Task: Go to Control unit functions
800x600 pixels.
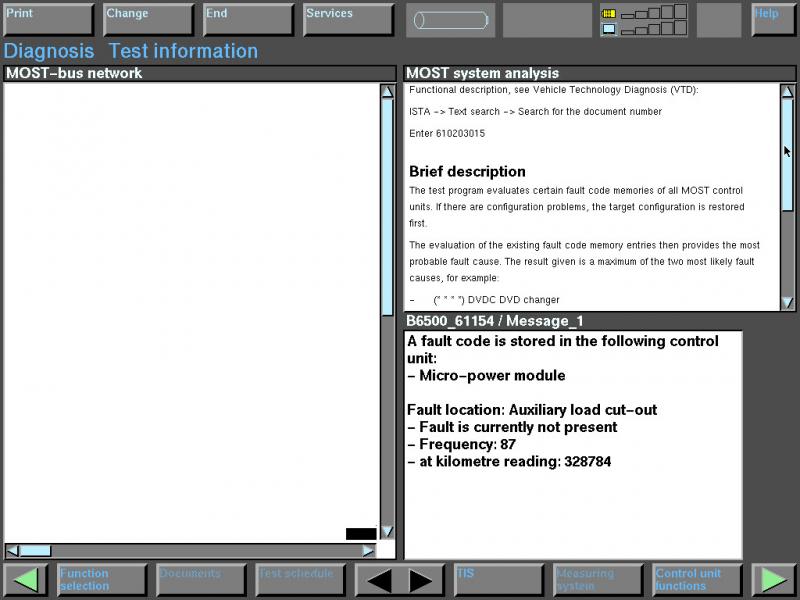Action: (x=697, y=580)
